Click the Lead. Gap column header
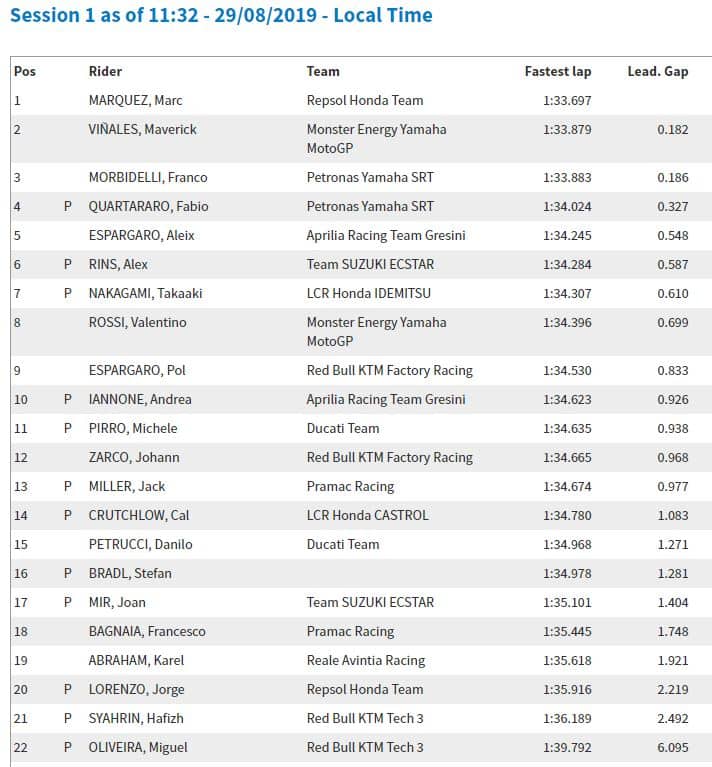712x767 pixels. (x=657, y=71)
